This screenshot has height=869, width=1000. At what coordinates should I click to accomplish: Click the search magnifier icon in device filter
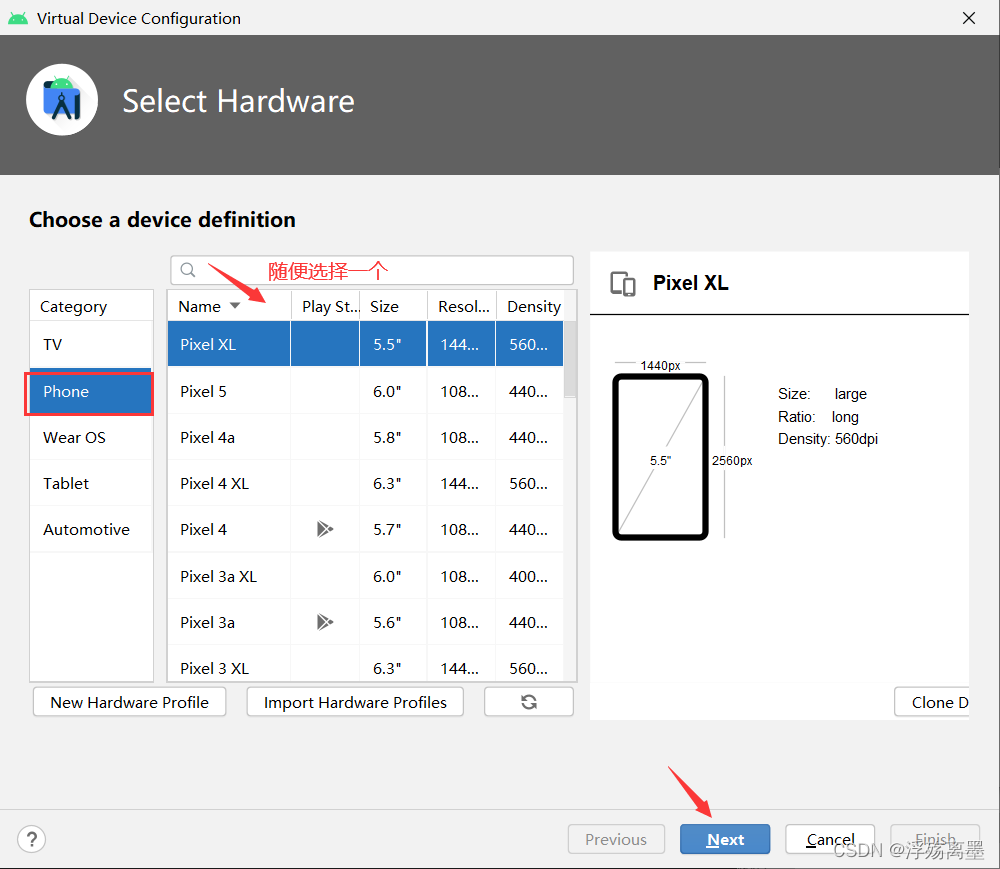(188, 270)
